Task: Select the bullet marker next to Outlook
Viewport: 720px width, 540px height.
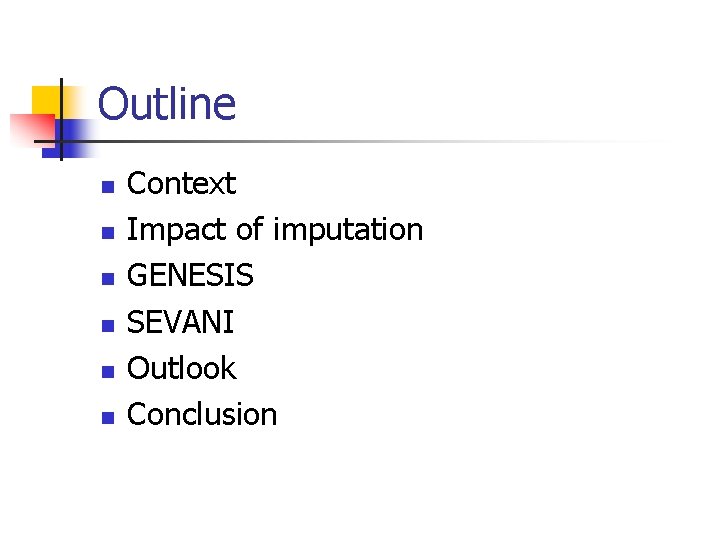Action: coord(108,371)
